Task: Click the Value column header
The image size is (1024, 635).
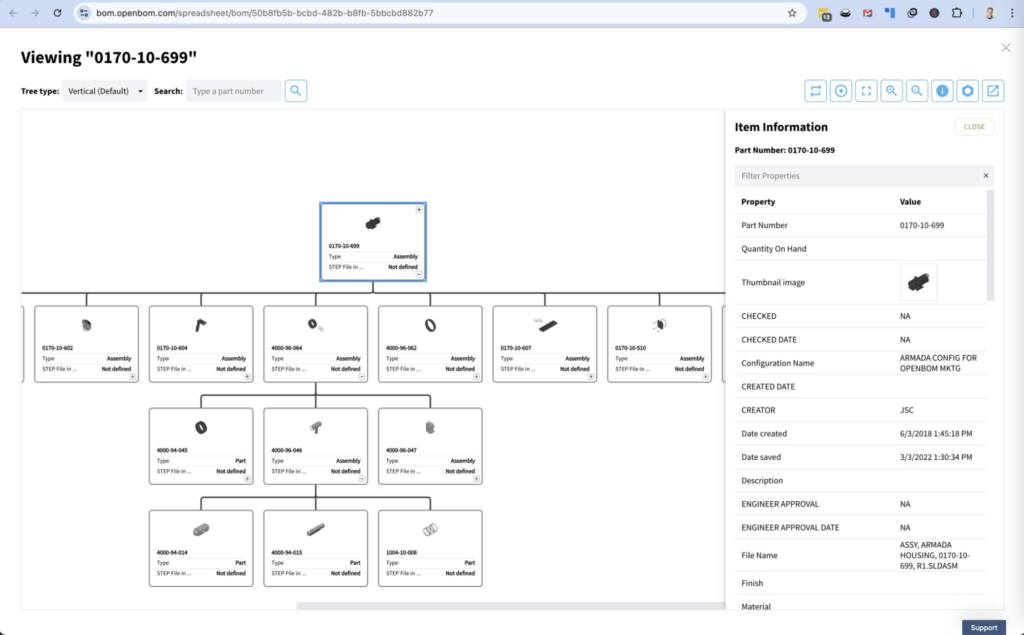Action: 910,202
